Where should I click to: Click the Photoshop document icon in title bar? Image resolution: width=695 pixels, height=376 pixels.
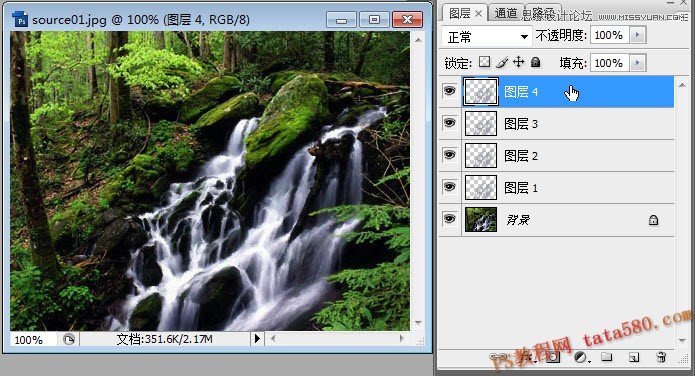click(x=20, y=20)
